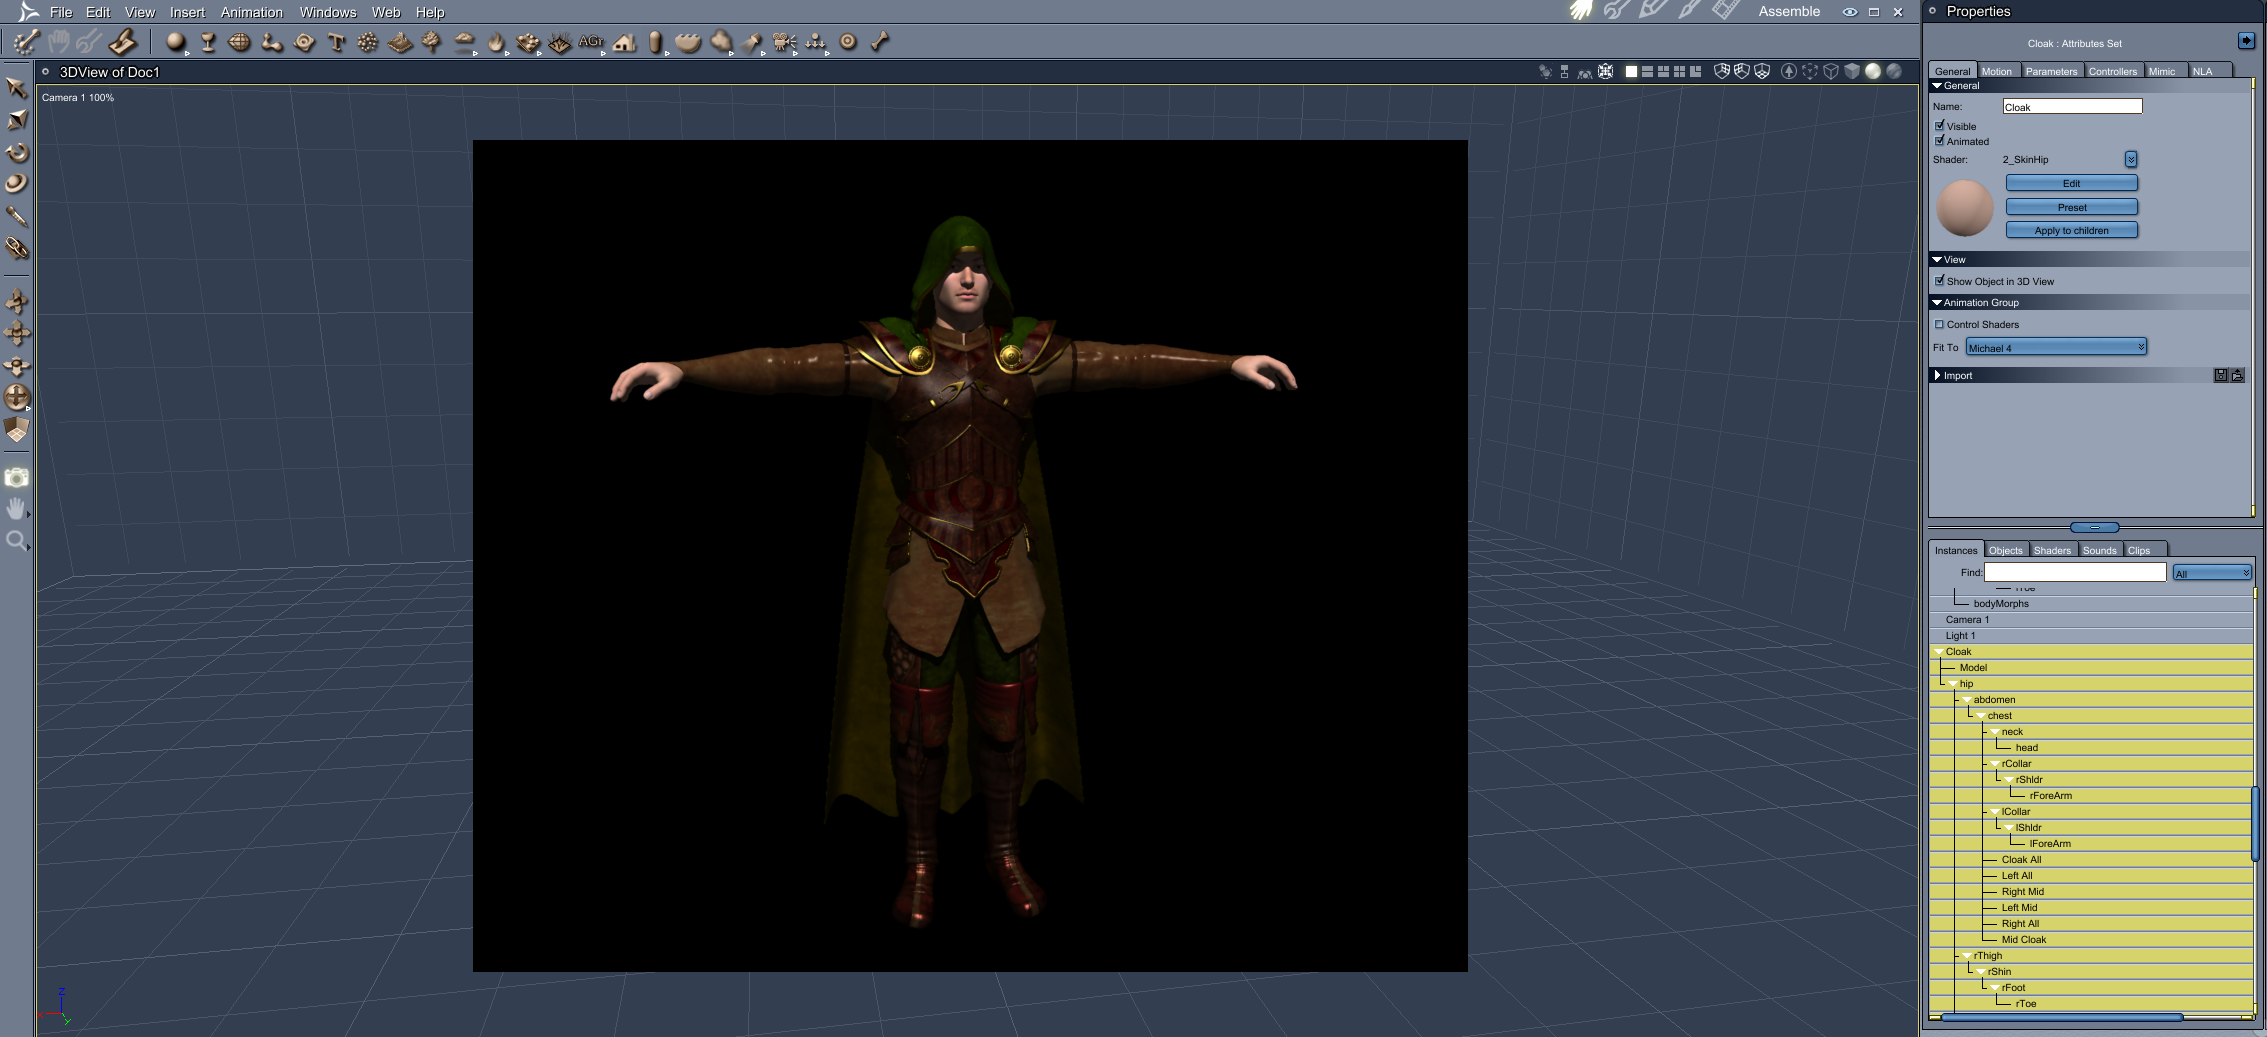Open the Insert menu
This screenshot has width=2267, height=1037.
187,12
